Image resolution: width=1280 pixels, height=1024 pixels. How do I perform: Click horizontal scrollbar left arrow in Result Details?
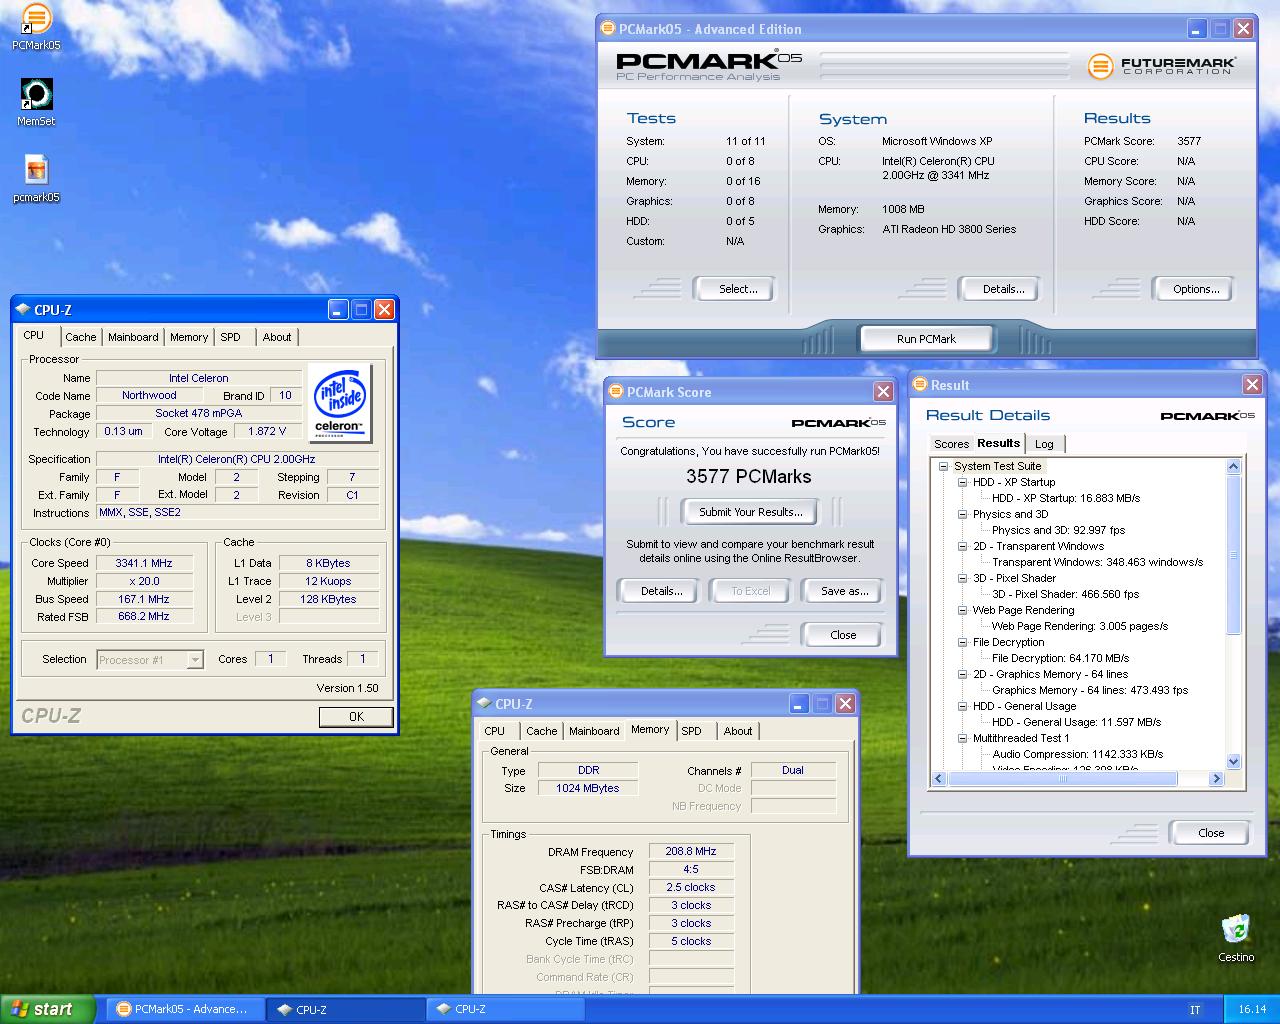pyautogui.click(x=939, y=778)
